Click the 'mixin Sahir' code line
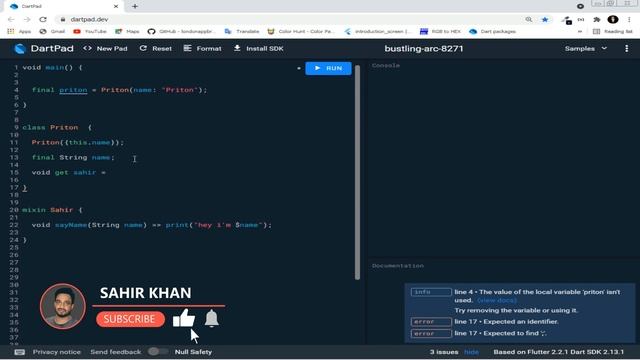The image size is (640, 360). coord(52,210)
